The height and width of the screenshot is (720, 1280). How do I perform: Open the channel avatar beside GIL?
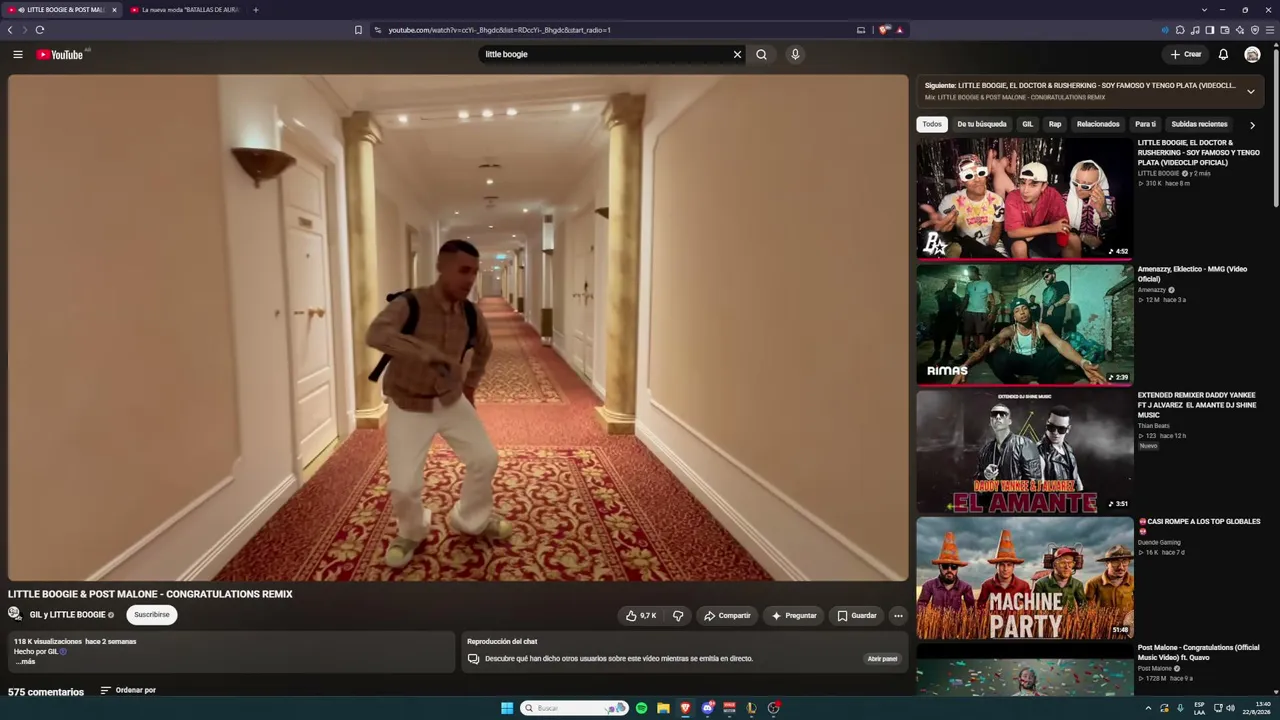click(x=15, y=614)
